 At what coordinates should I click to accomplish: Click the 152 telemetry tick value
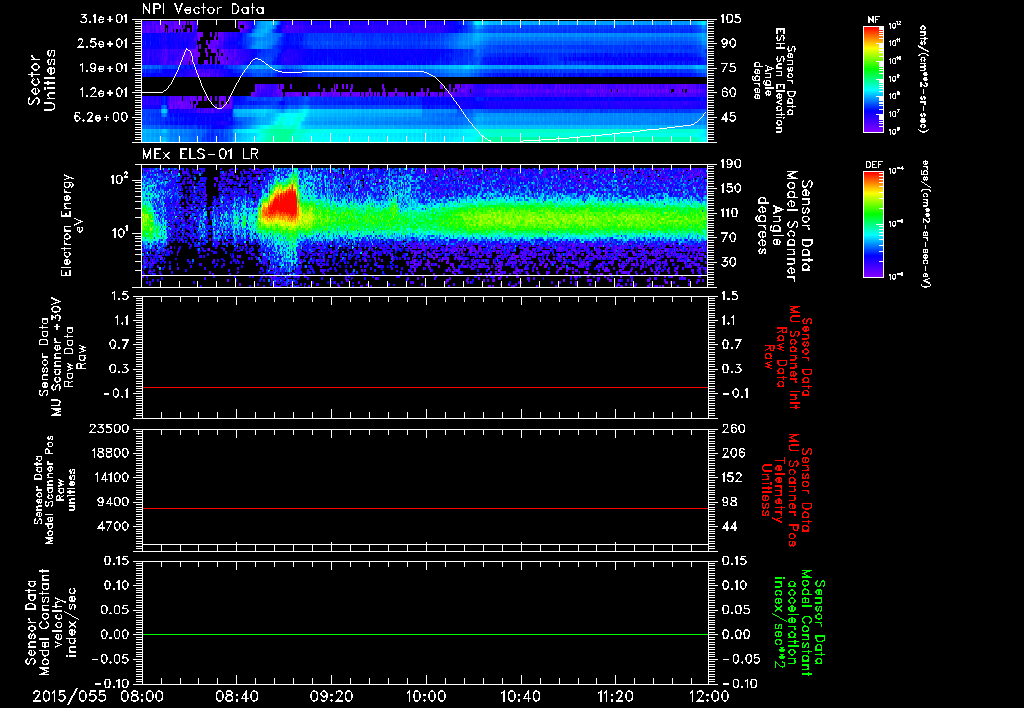tap(731, 477)
